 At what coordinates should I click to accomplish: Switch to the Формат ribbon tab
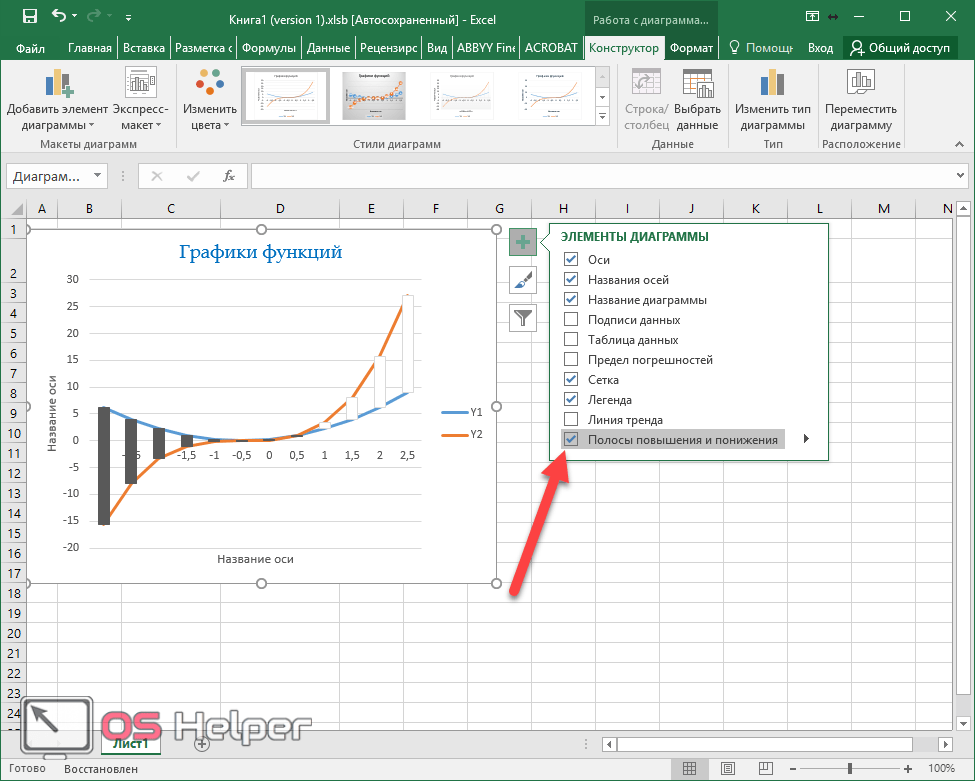coord(691,48)
